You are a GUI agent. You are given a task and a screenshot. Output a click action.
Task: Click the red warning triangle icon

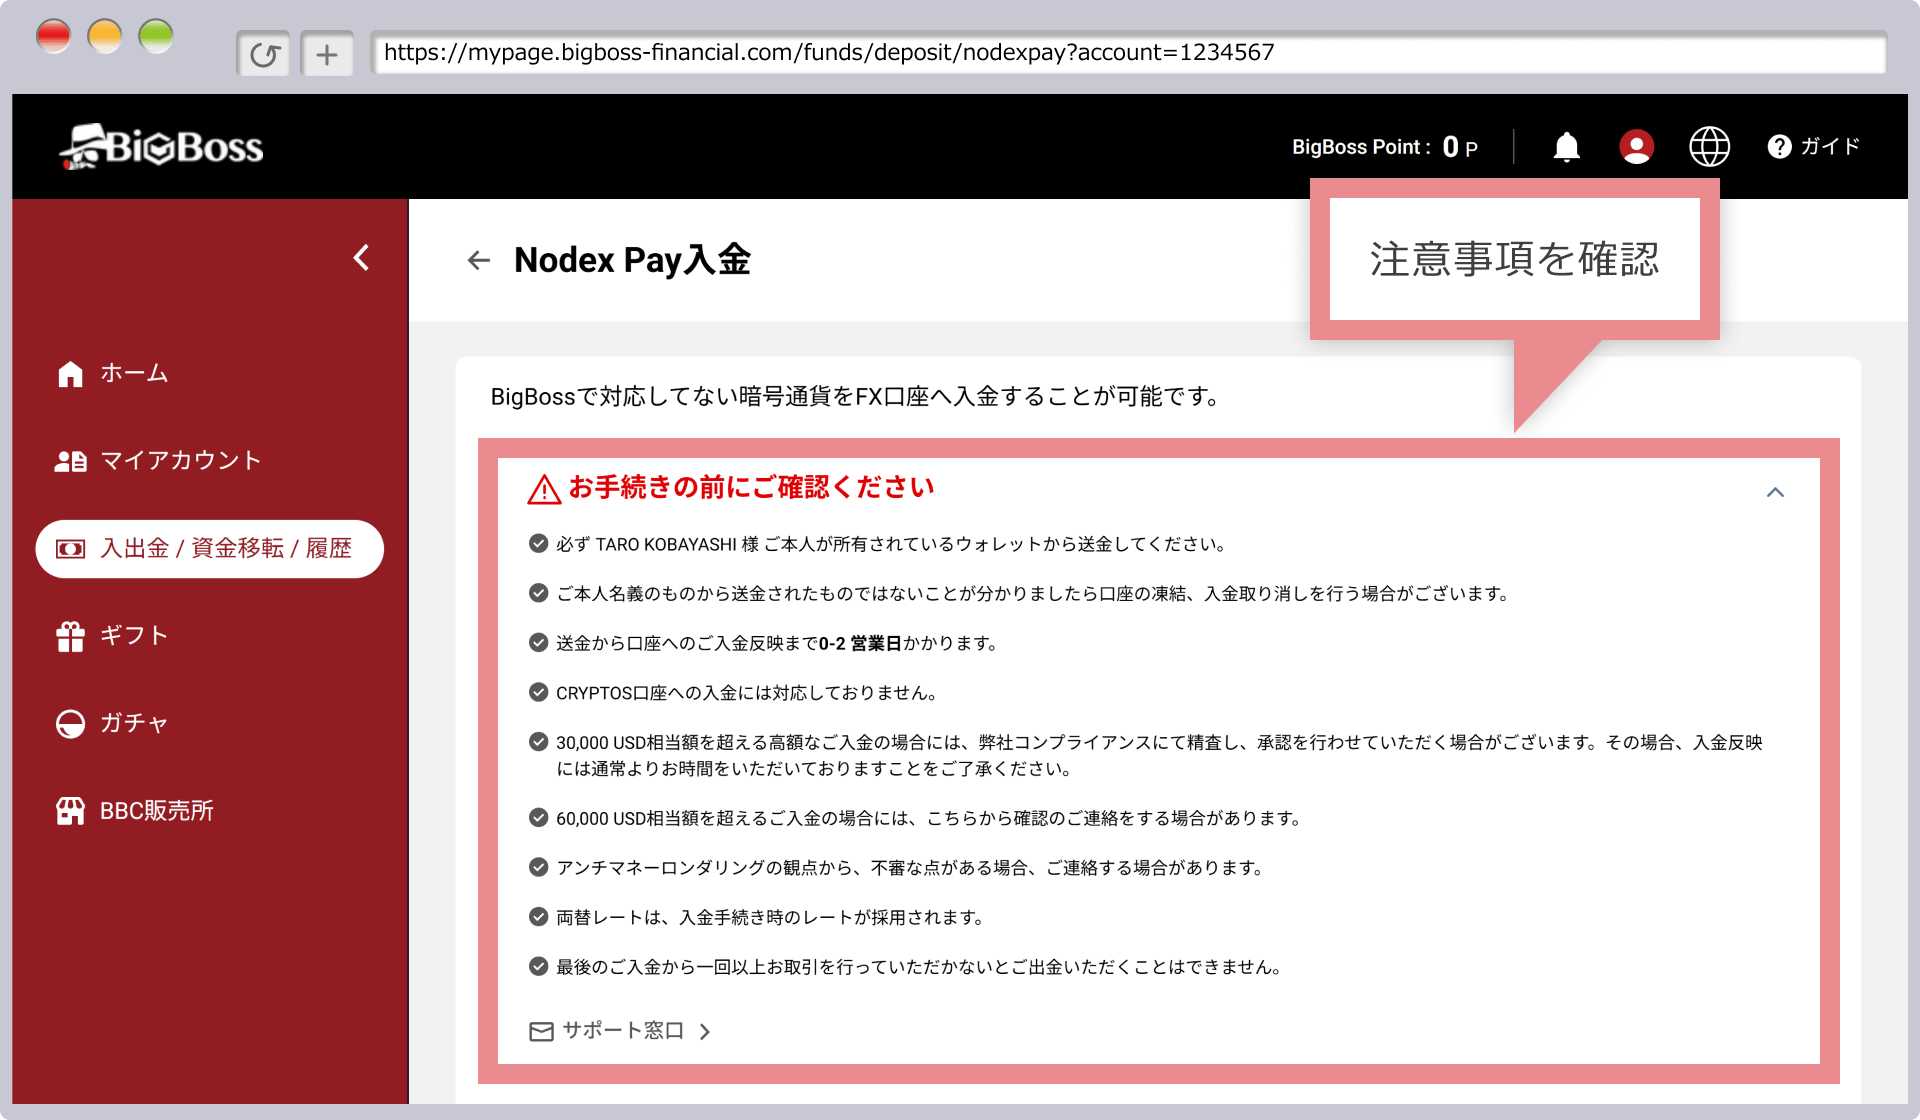point(544,489)
